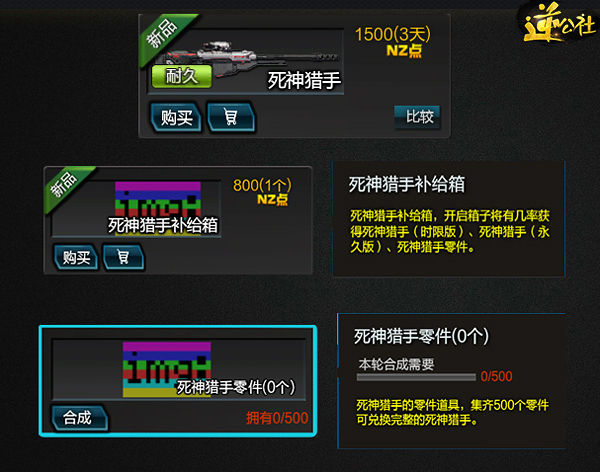Click the 死神猎手零件 parts thumbnail
This screenshot has width=600, height=472.
coord(167,369)
